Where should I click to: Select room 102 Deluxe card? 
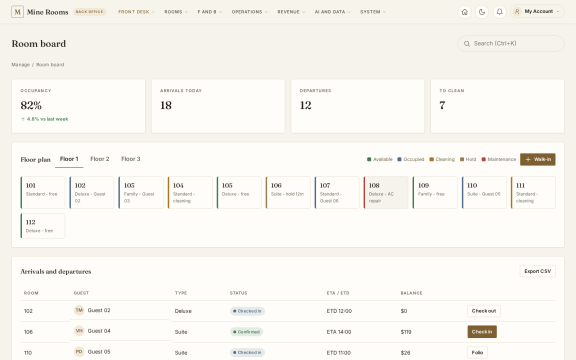click(x=92, y=192)
